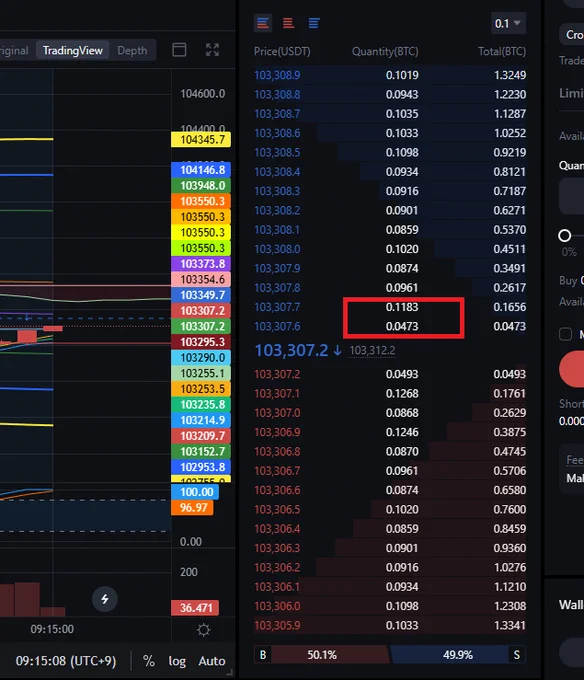
Task: Click the red 36.471 volume label
Action: click(195, 608)
